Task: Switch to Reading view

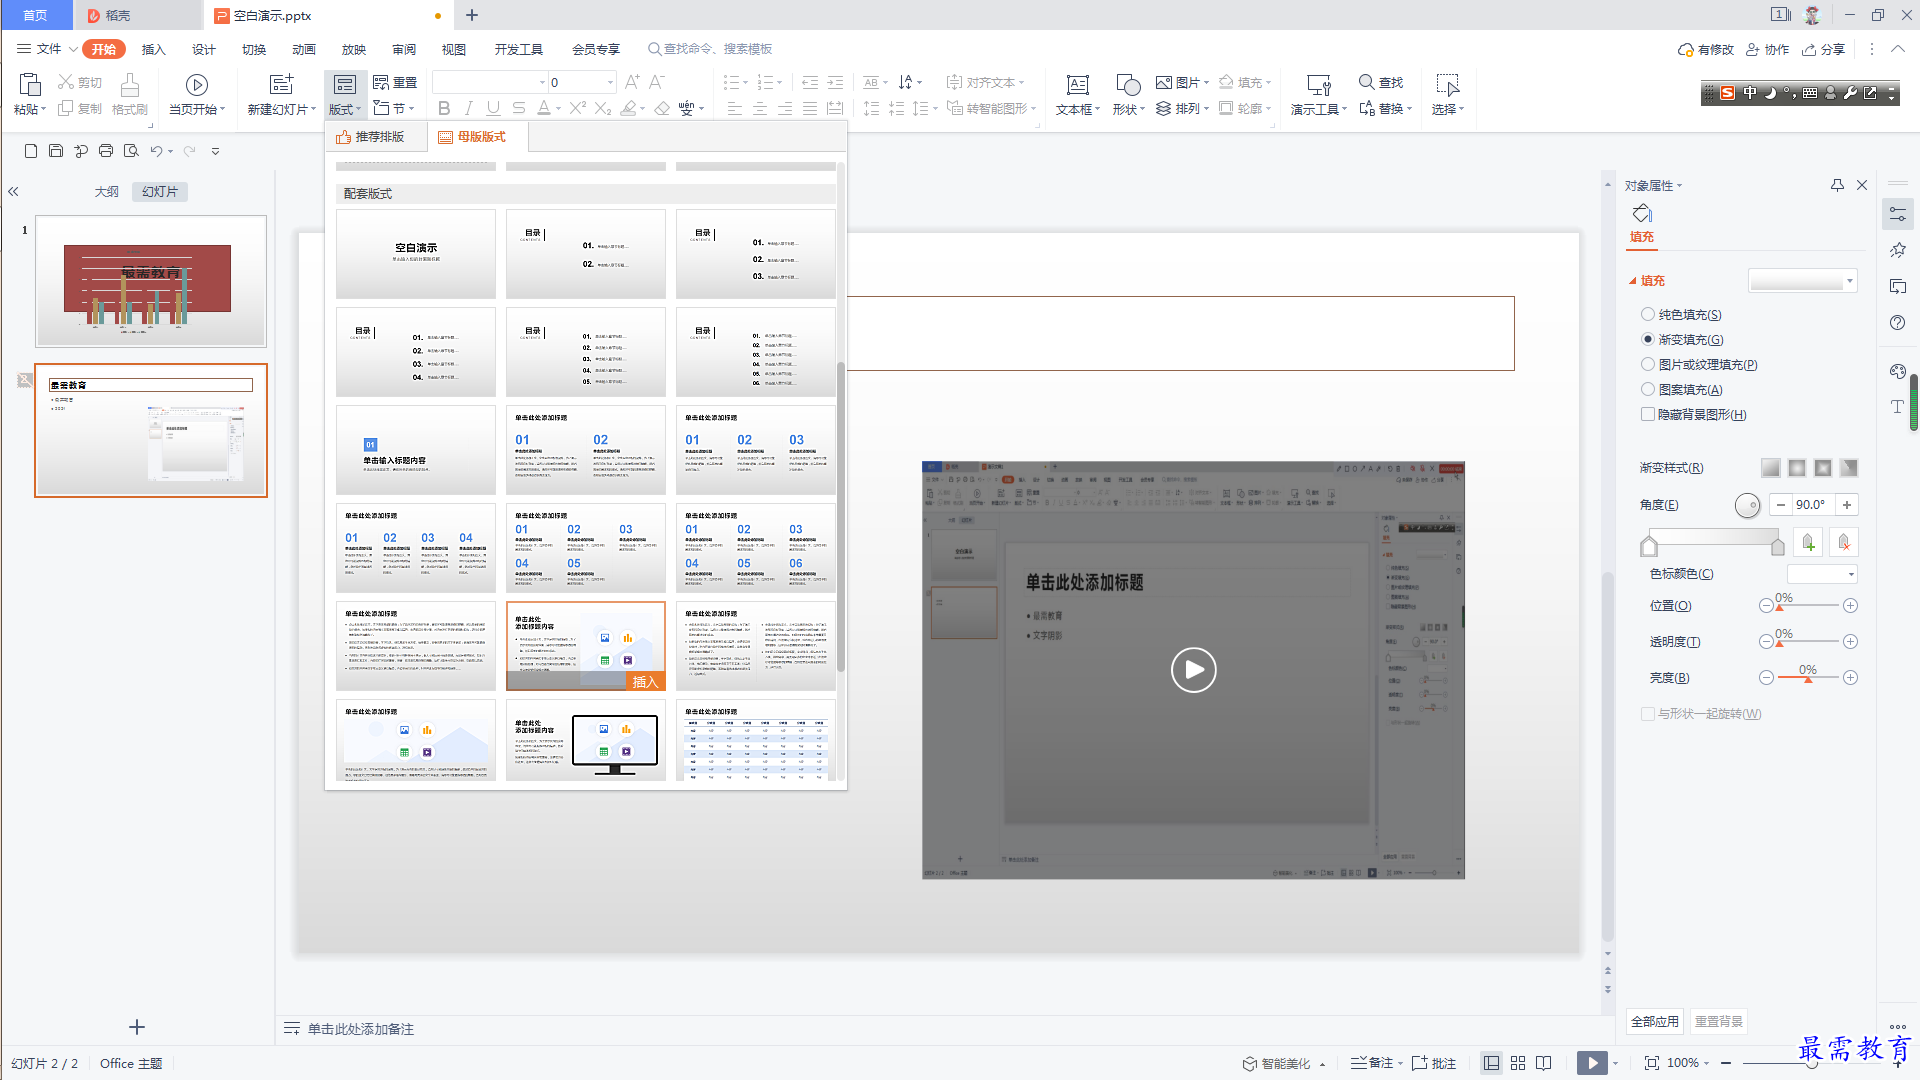Action: tap(1544, 1063)
